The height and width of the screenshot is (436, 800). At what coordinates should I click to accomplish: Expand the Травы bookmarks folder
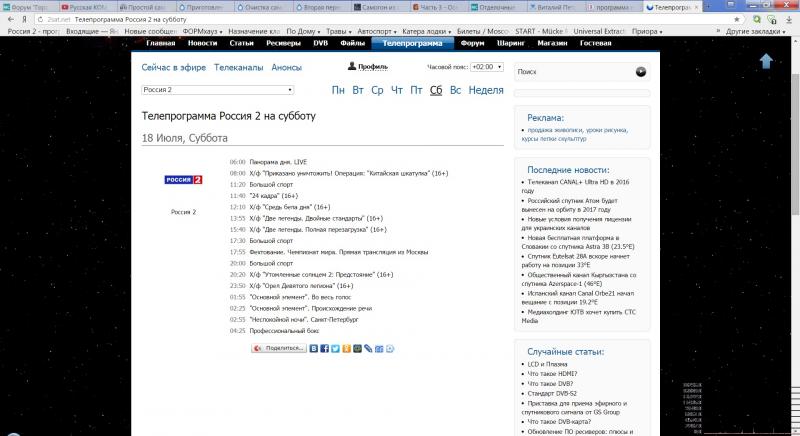339,32
